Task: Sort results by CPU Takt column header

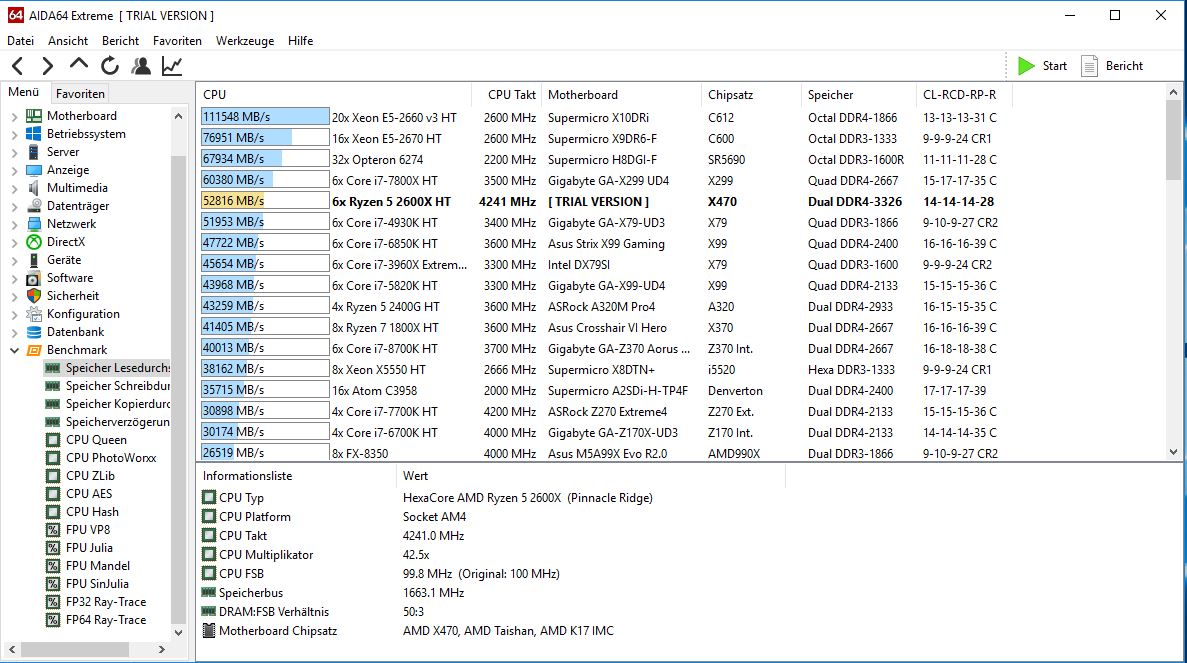Action: pos(506,95)
